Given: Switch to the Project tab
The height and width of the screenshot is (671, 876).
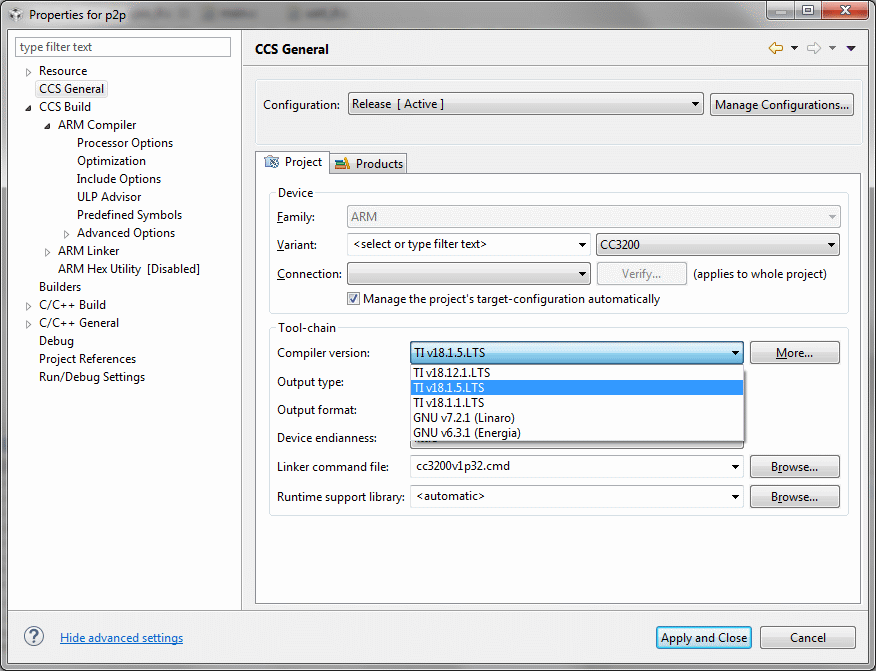Looking at the screenshot, I should point(293,162).
